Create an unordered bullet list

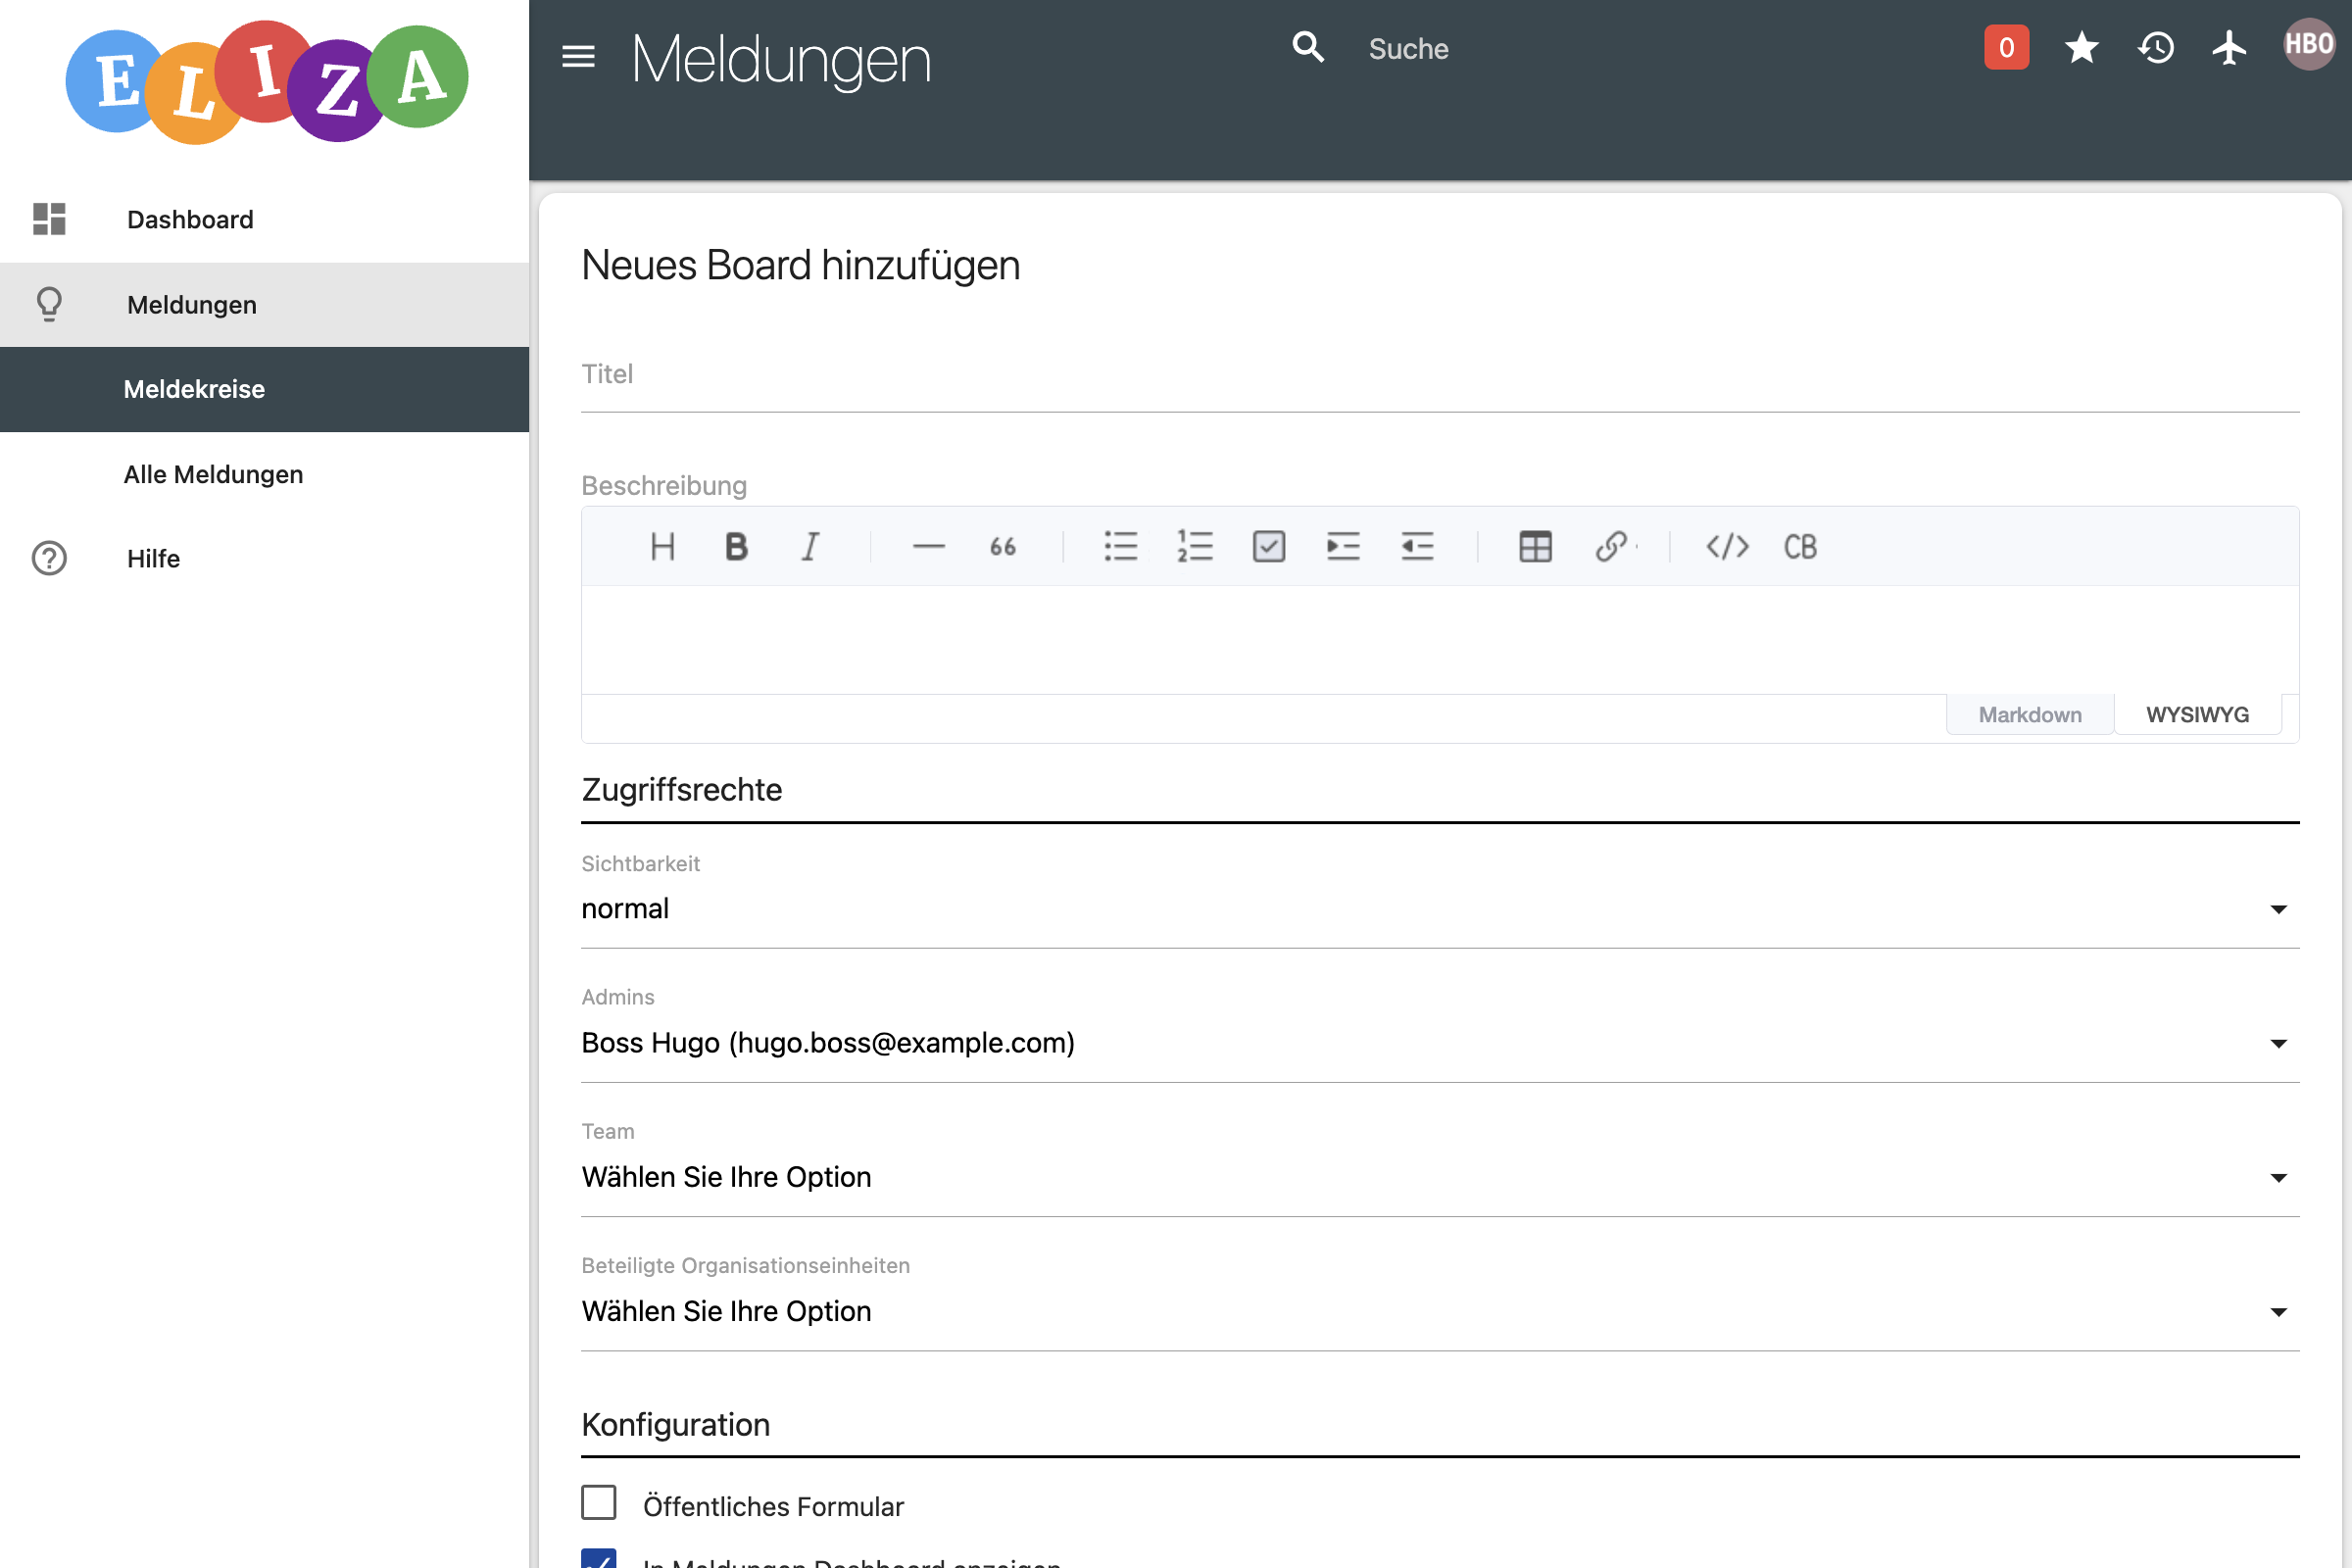(x=1121, y=547)
